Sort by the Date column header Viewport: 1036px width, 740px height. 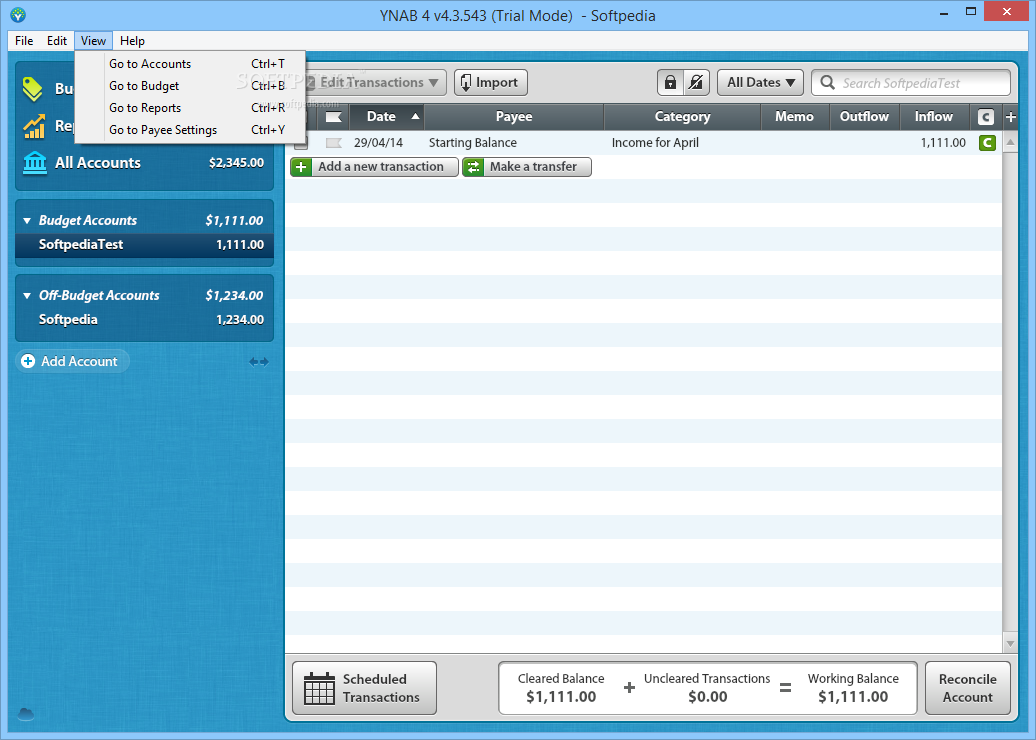click(387, 117)
